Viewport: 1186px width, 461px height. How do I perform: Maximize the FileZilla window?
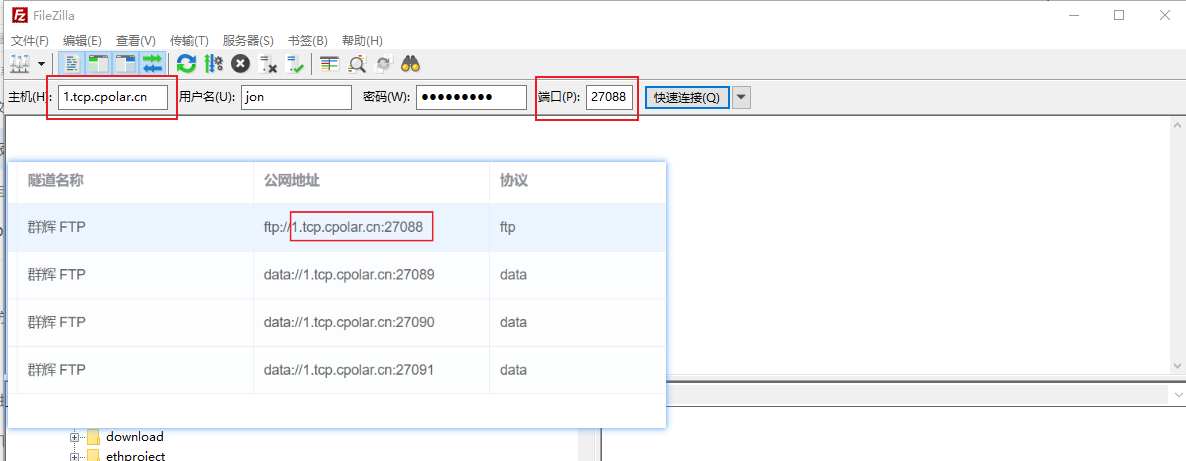(1119, 14)
